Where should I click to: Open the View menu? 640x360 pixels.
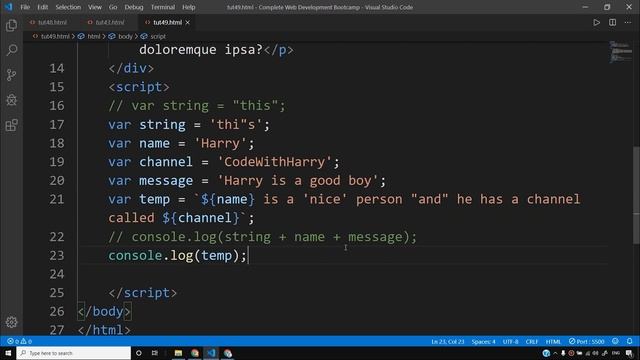(95, 7)
